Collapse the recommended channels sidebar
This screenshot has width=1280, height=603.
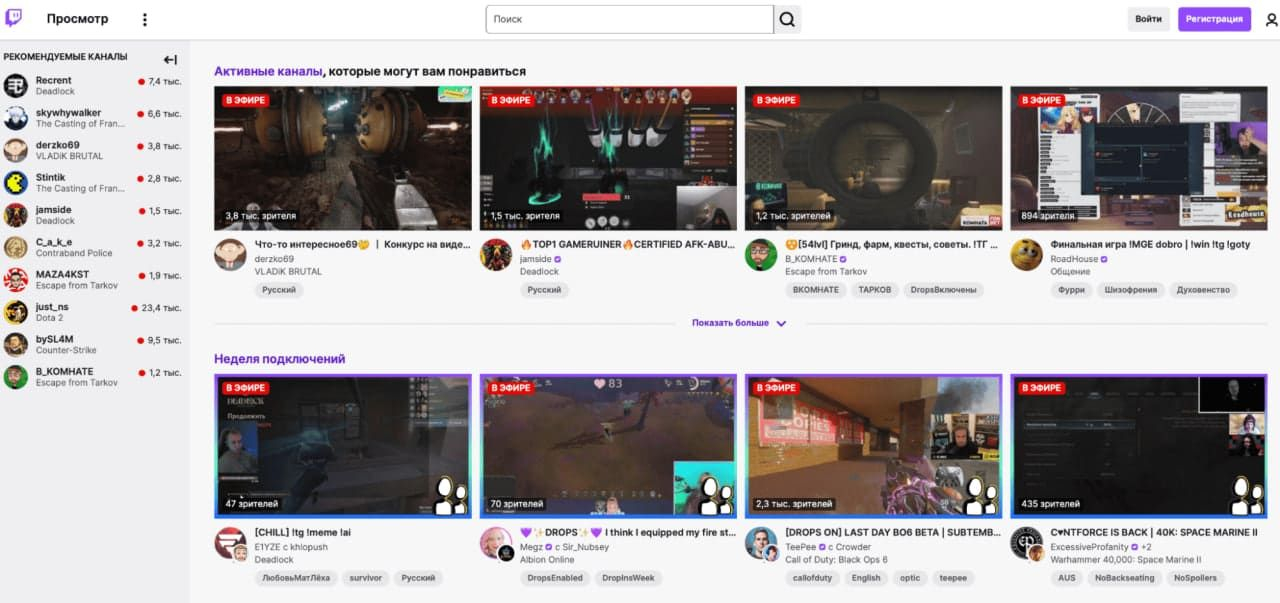[x=170, y=59]
